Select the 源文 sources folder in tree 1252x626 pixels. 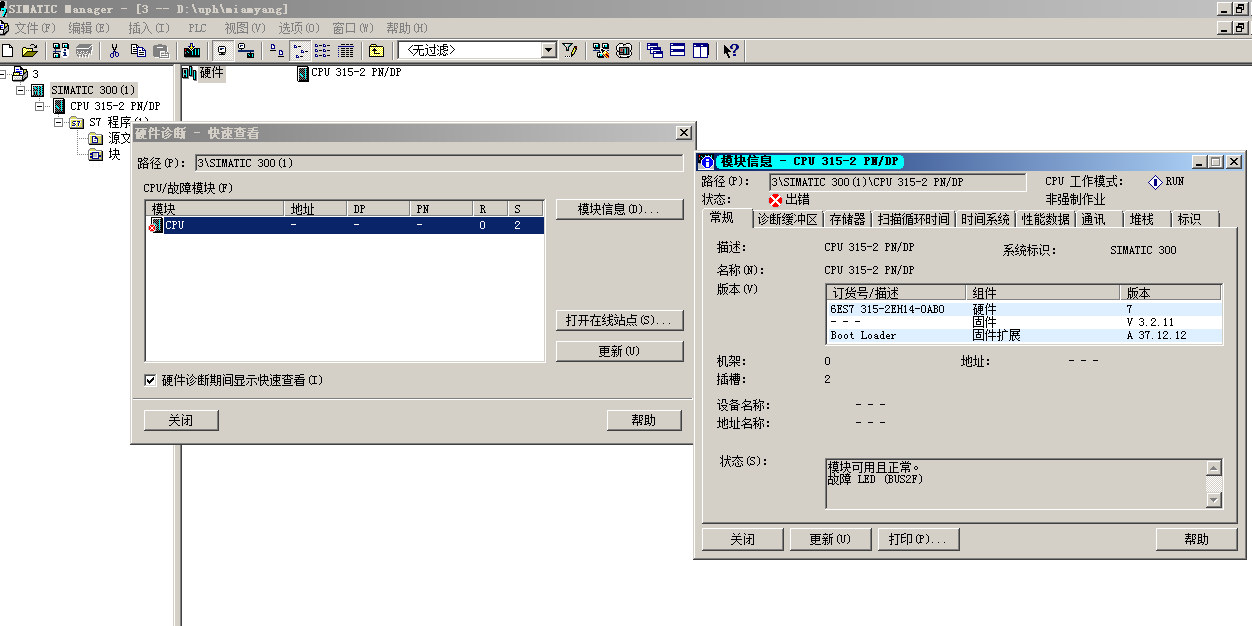(95, 138)
